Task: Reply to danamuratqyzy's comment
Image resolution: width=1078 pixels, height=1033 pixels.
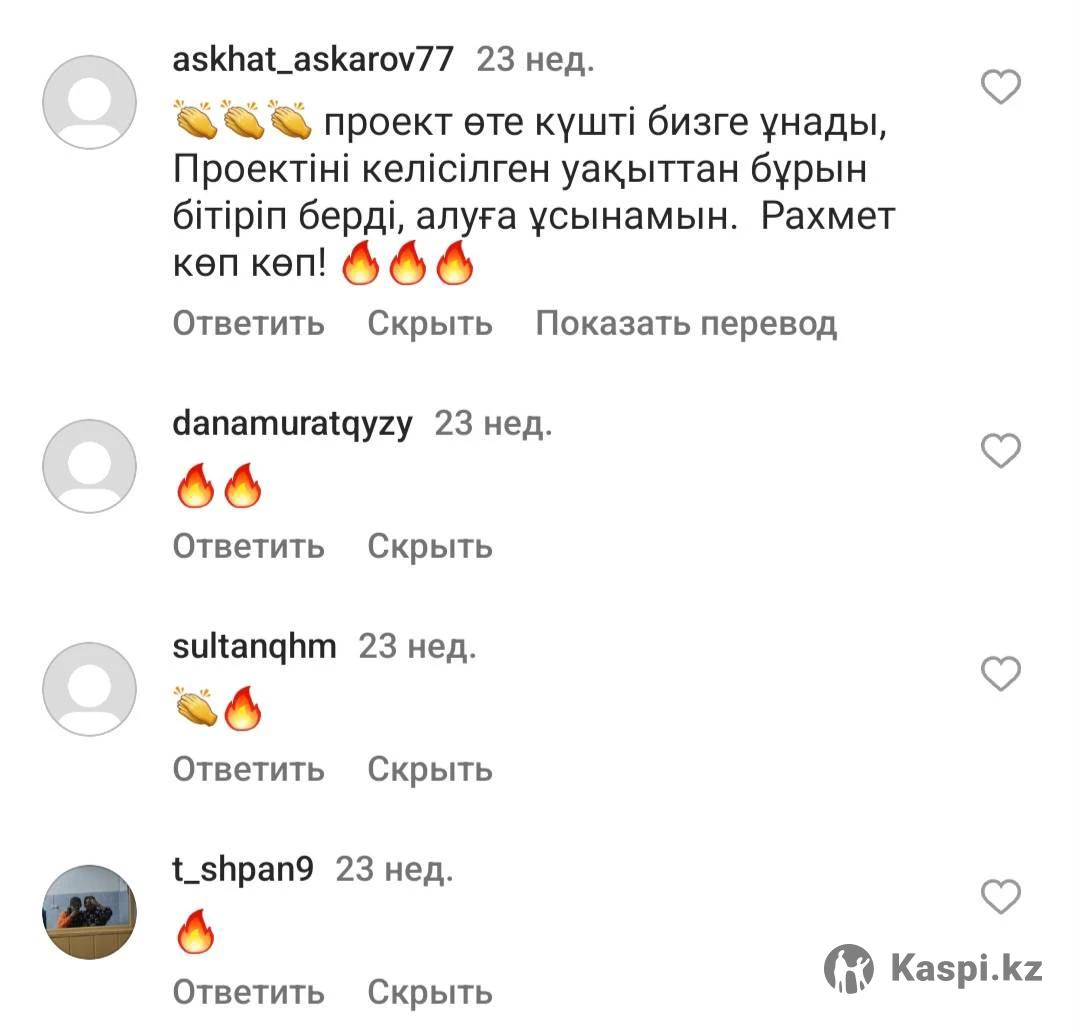Action: coord(248,546)
